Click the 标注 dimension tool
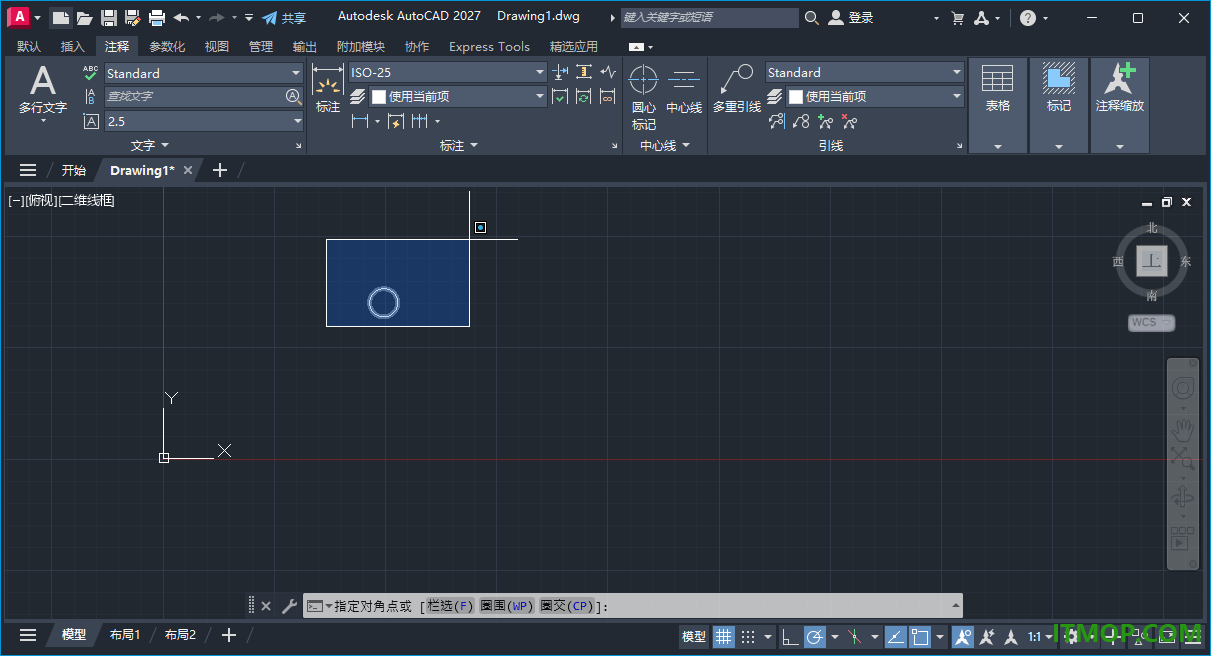Screen dimensions: 1211x656 click(x=328, y=90)
